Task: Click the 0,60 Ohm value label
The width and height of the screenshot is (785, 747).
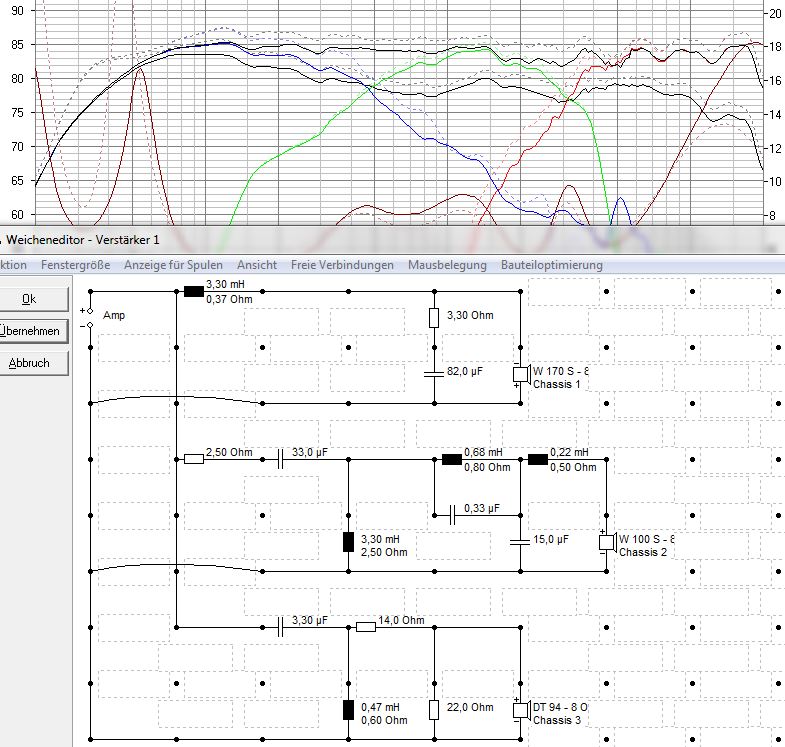Action: [384, 720]
